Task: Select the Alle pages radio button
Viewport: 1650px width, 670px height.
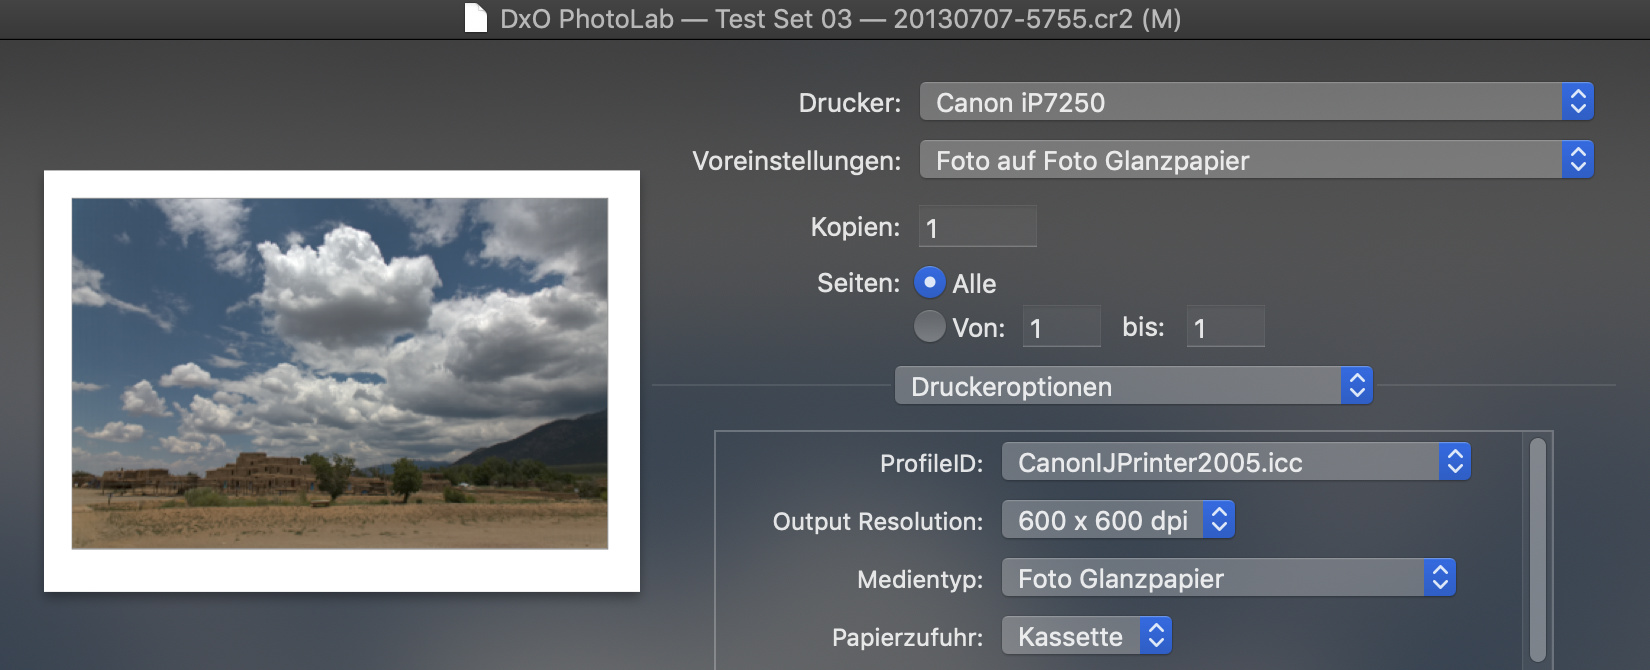Action: point(930,283)
